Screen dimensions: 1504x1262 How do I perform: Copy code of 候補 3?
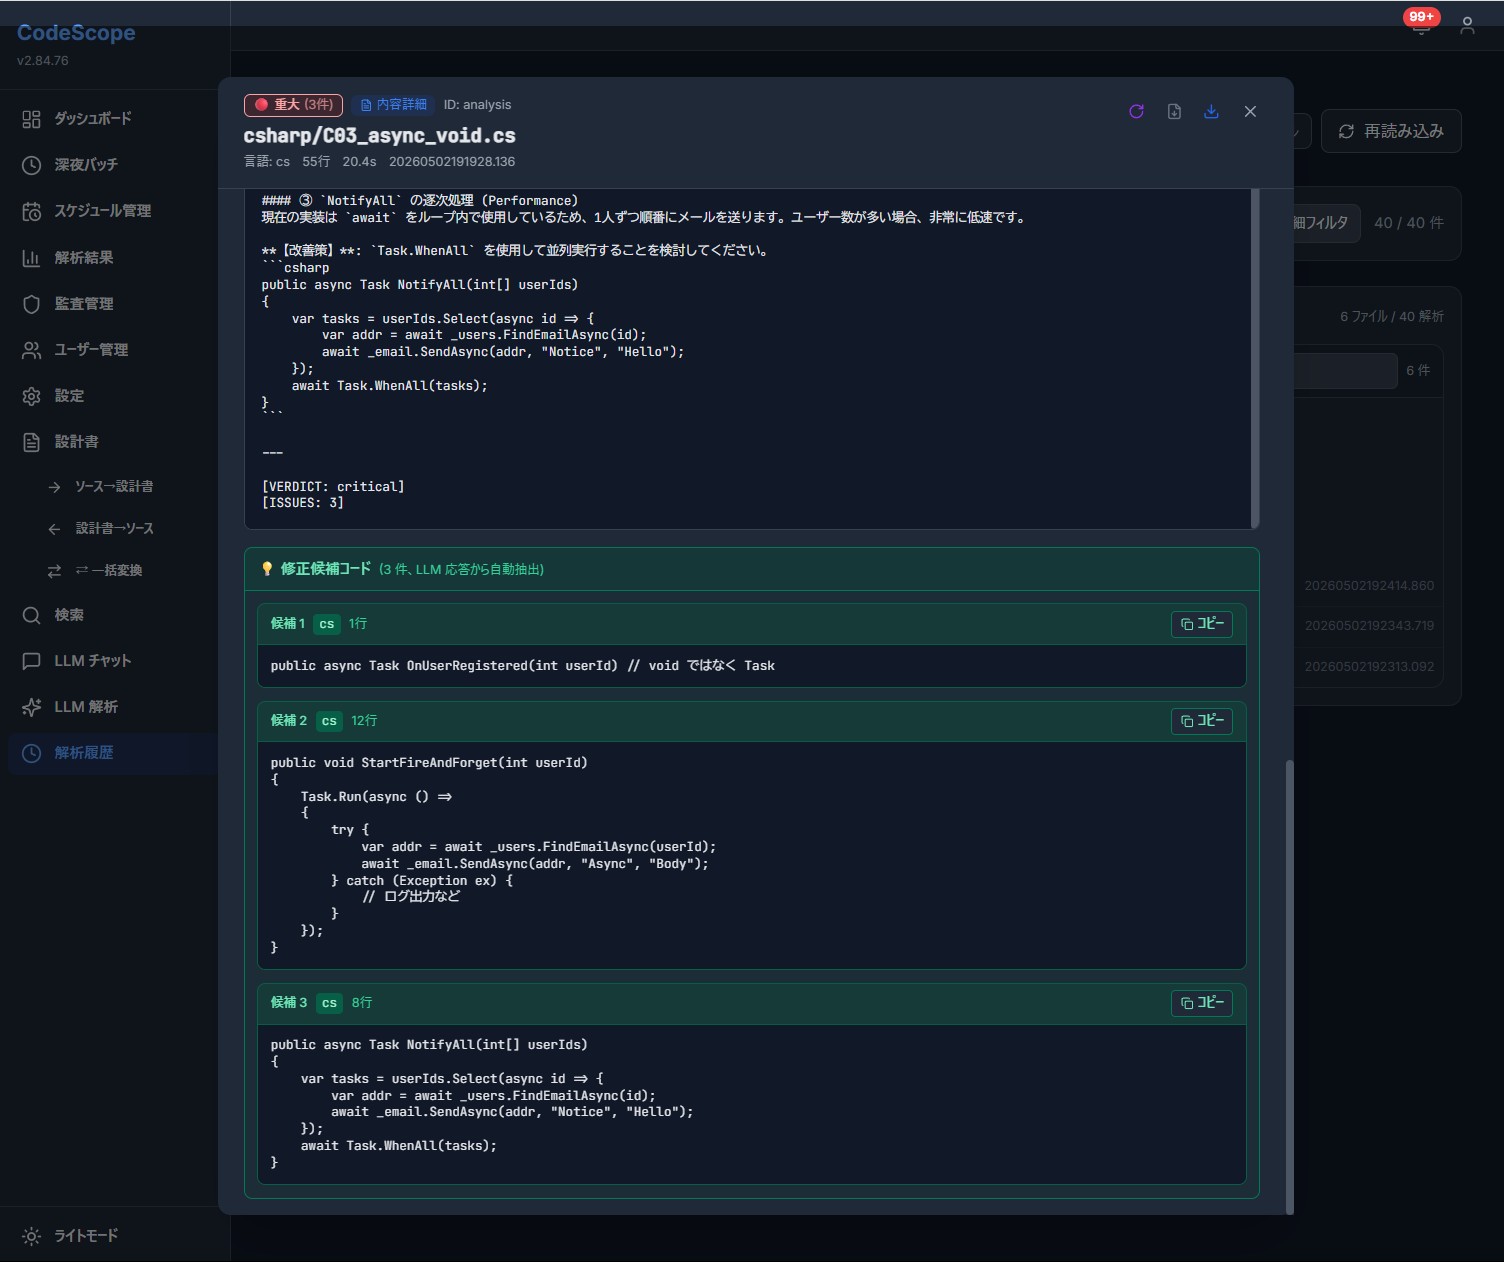point(1202,1003)
